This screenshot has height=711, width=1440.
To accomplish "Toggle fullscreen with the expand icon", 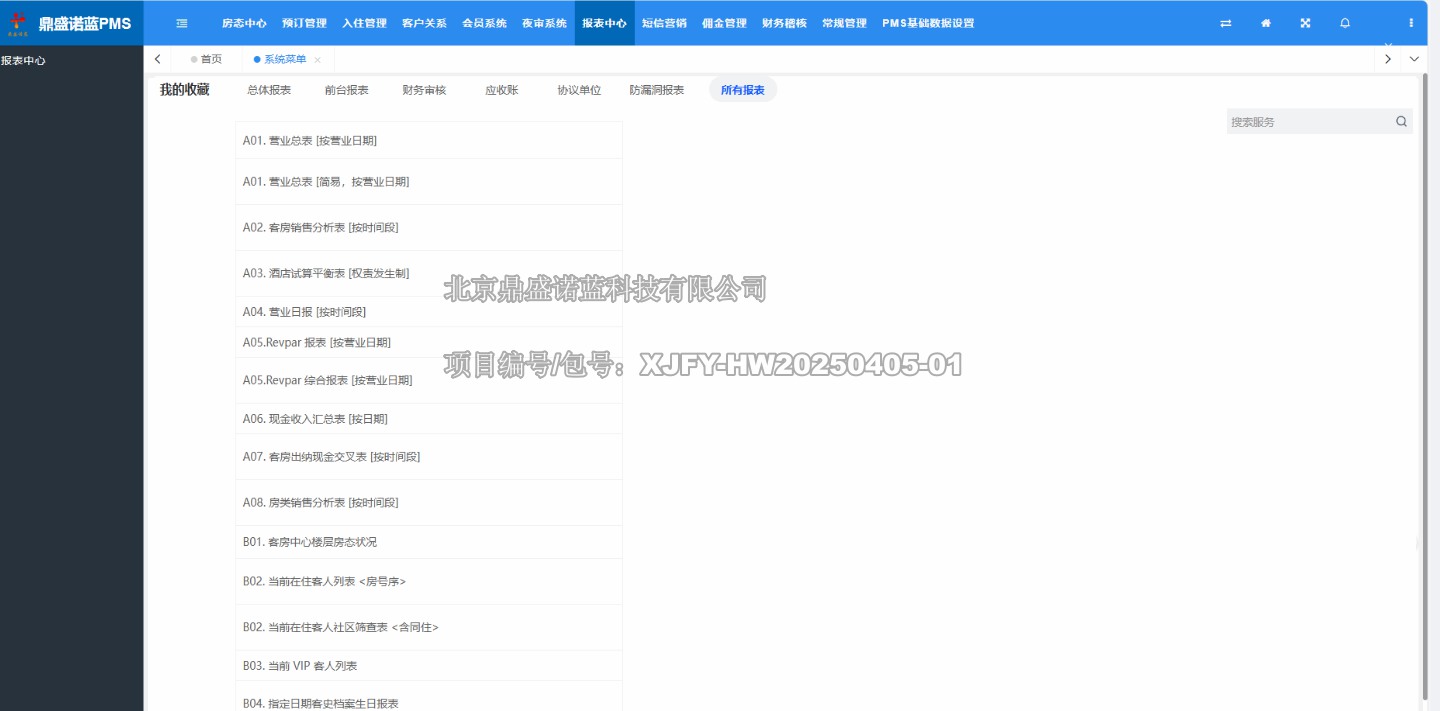I will (x=1305, y=23).
